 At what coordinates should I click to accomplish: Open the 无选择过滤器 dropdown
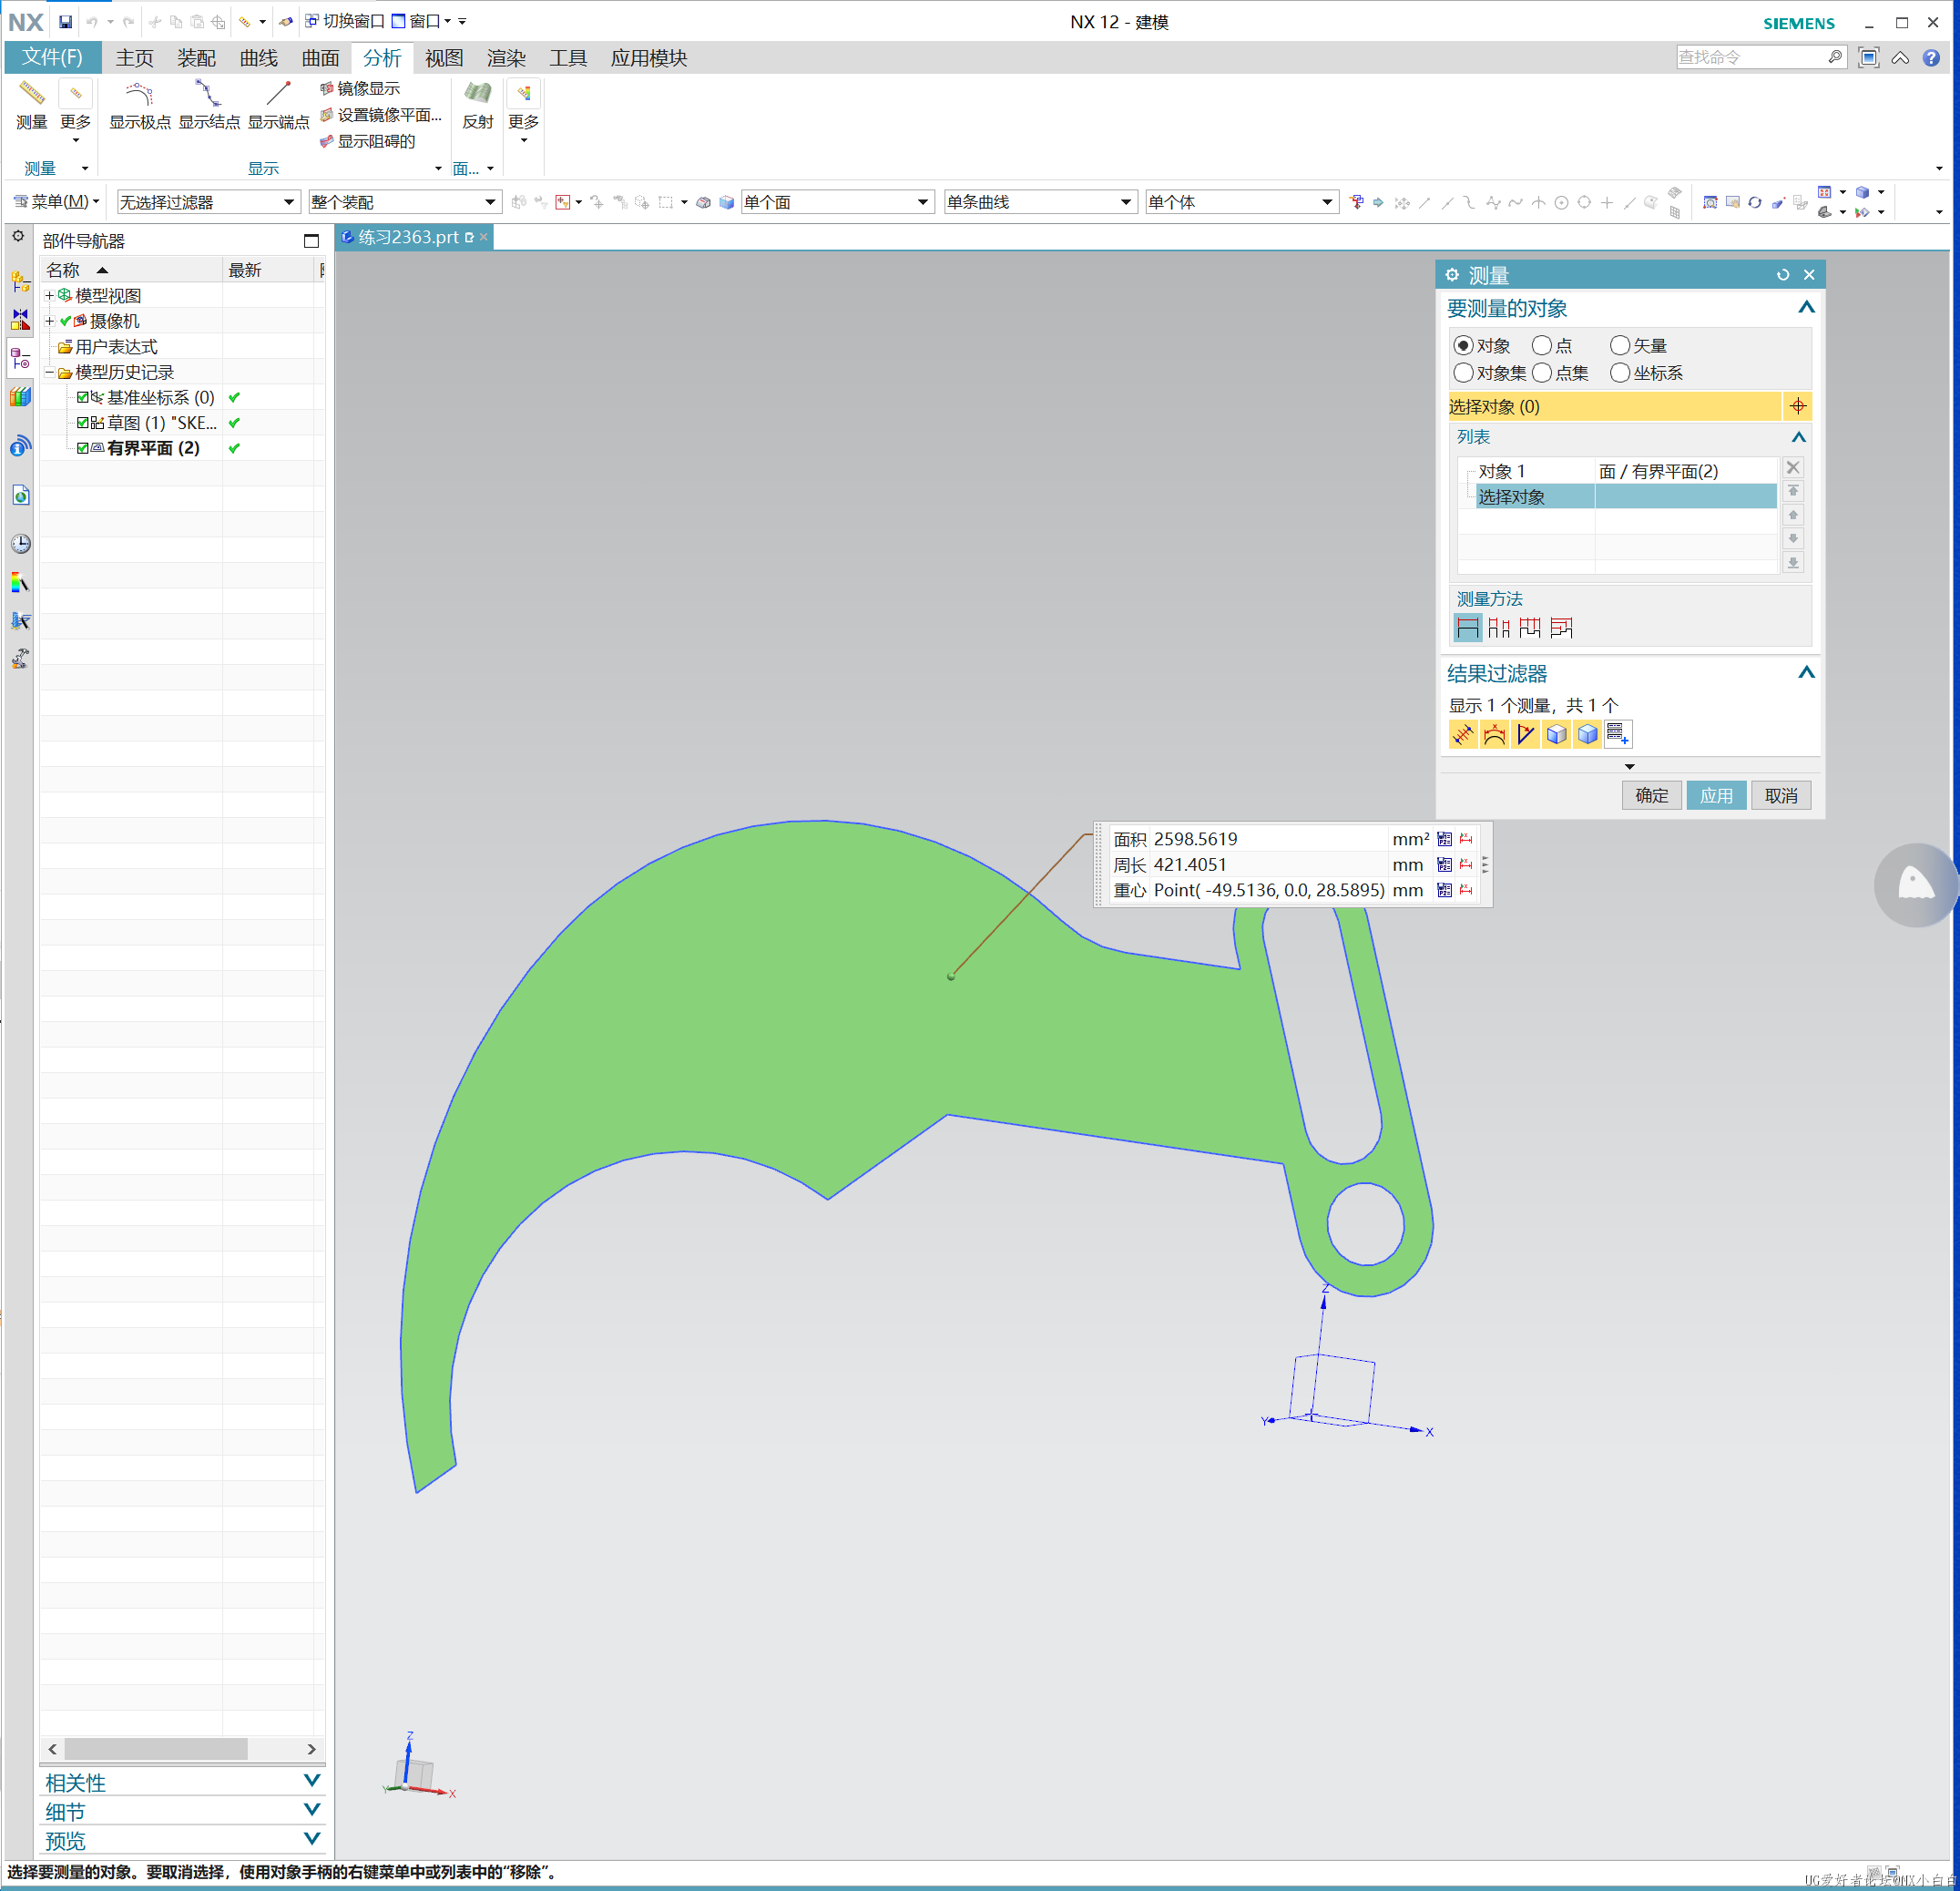click(208, 202)
